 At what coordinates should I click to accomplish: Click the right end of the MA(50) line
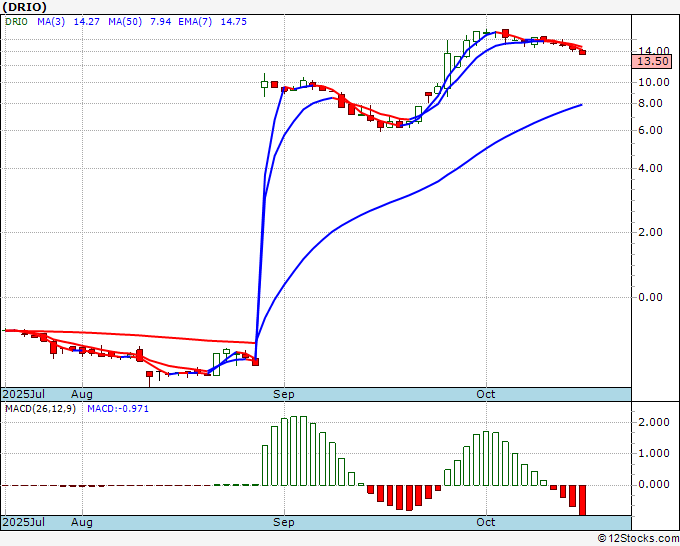tap(581, 105)
